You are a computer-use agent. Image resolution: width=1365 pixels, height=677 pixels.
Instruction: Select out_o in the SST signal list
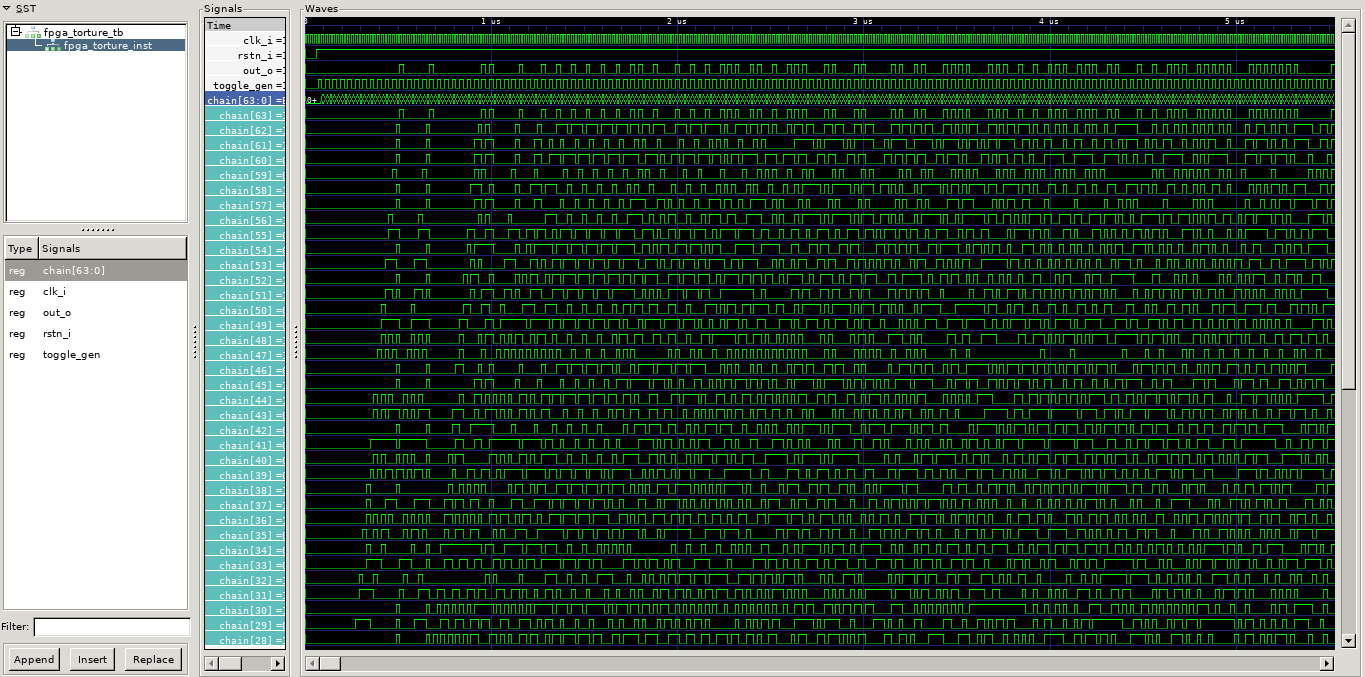(x=96, y=312)
